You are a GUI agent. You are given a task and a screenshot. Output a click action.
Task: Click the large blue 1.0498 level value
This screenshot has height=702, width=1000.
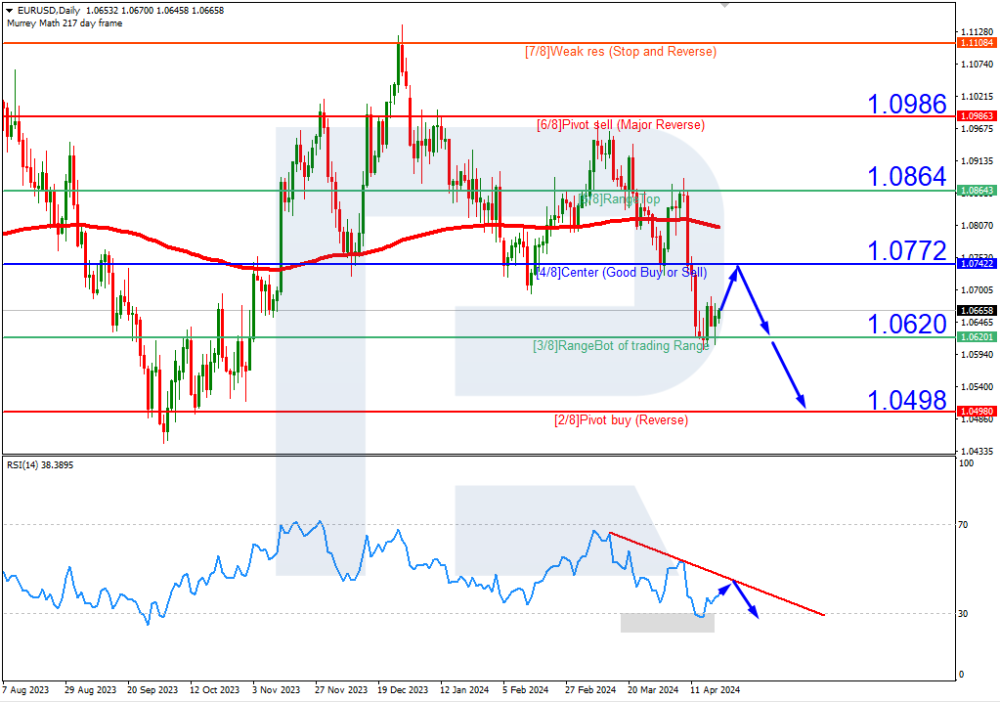(x=907, y=400)
